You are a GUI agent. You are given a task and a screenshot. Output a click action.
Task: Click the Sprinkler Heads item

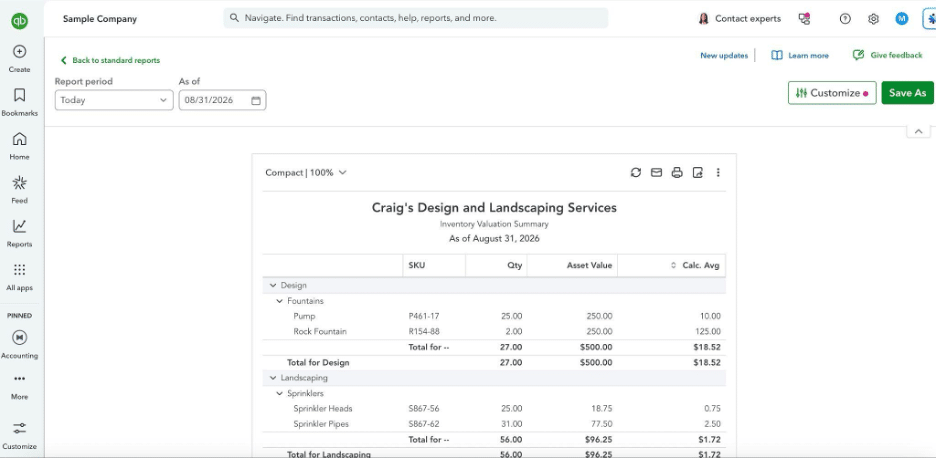(323, 408)
